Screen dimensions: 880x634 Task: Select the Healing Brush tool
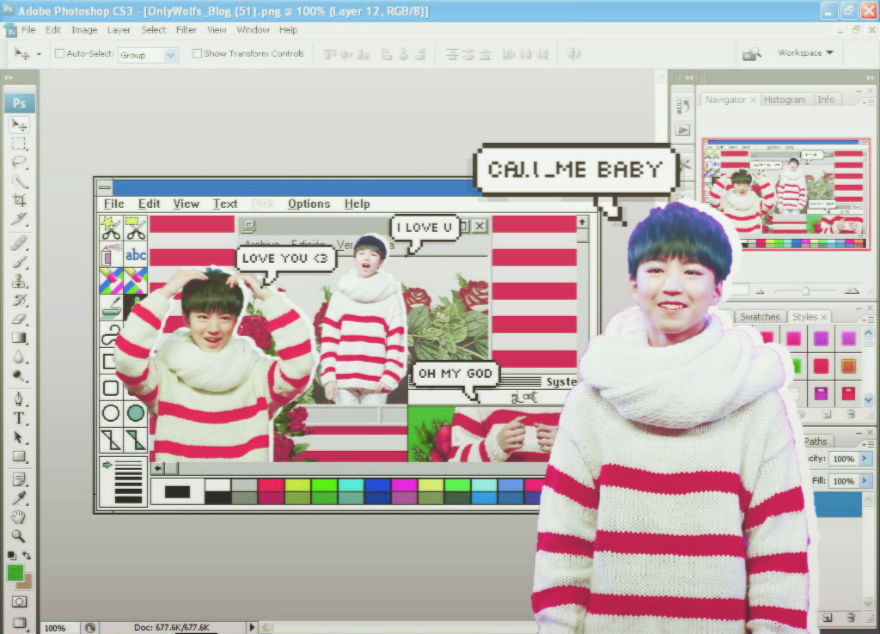coord(19,243)
